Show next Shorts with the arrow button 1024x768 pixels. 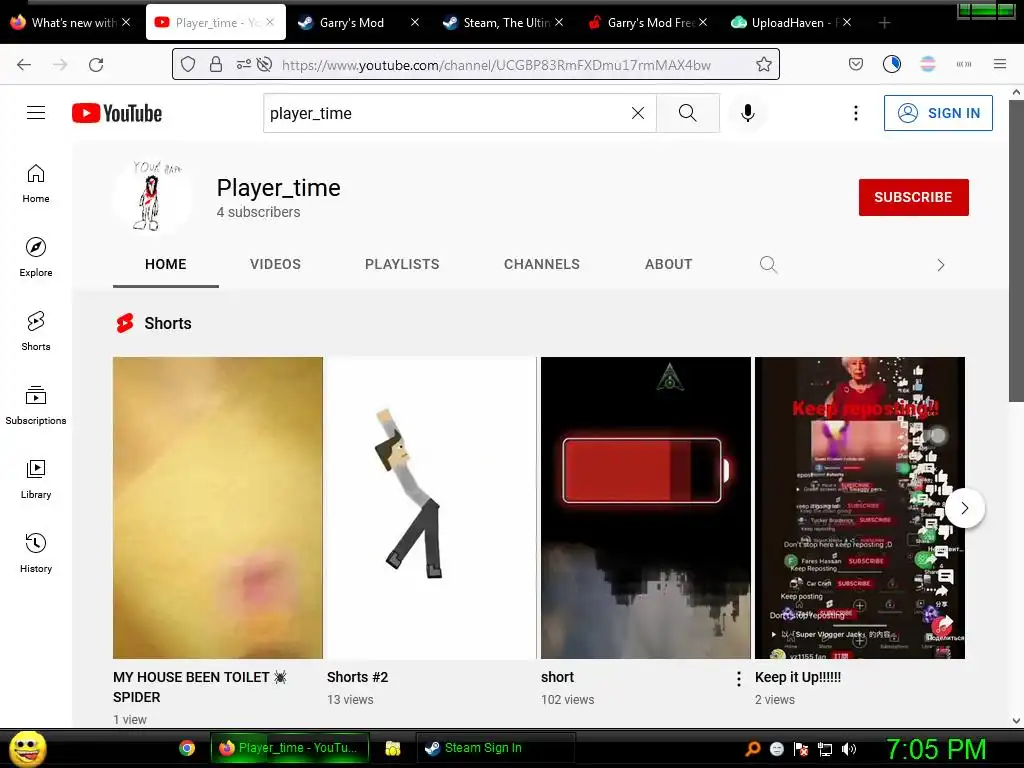[965, 508]
